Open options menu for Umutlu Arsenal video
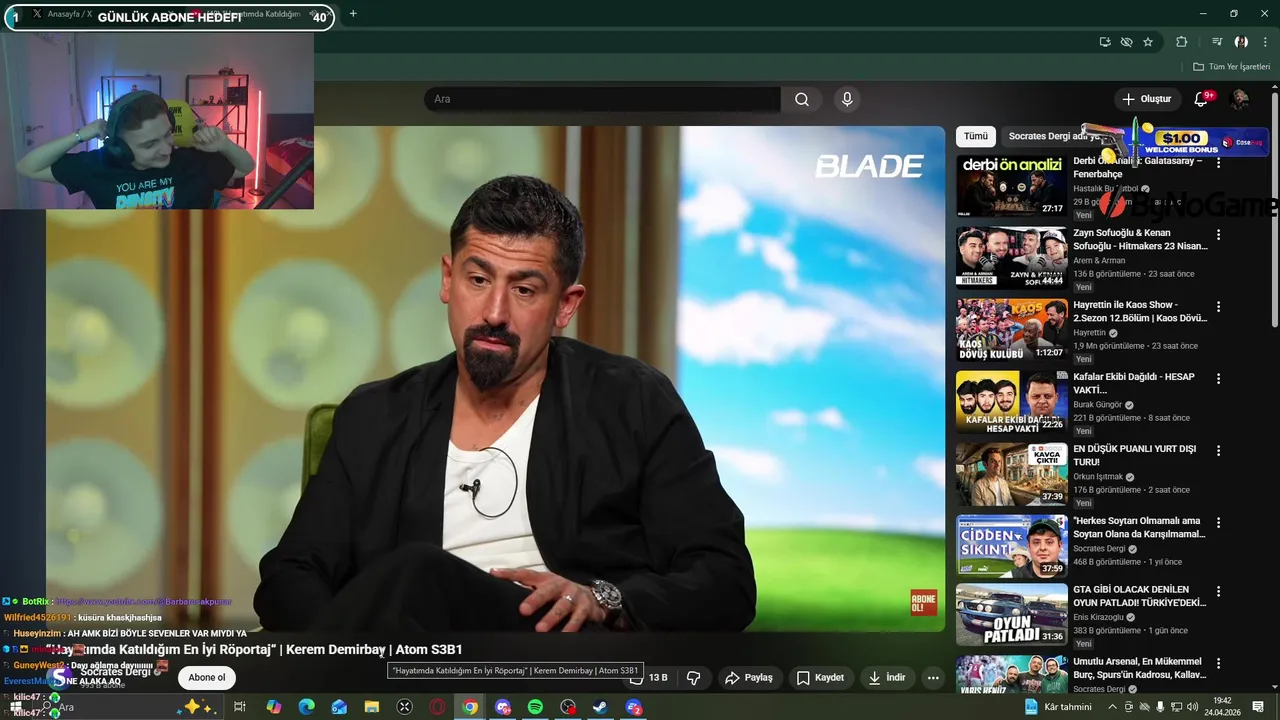Viewport: 1280px width, 720px height. pyautogui.click(x=1218, y=664)
